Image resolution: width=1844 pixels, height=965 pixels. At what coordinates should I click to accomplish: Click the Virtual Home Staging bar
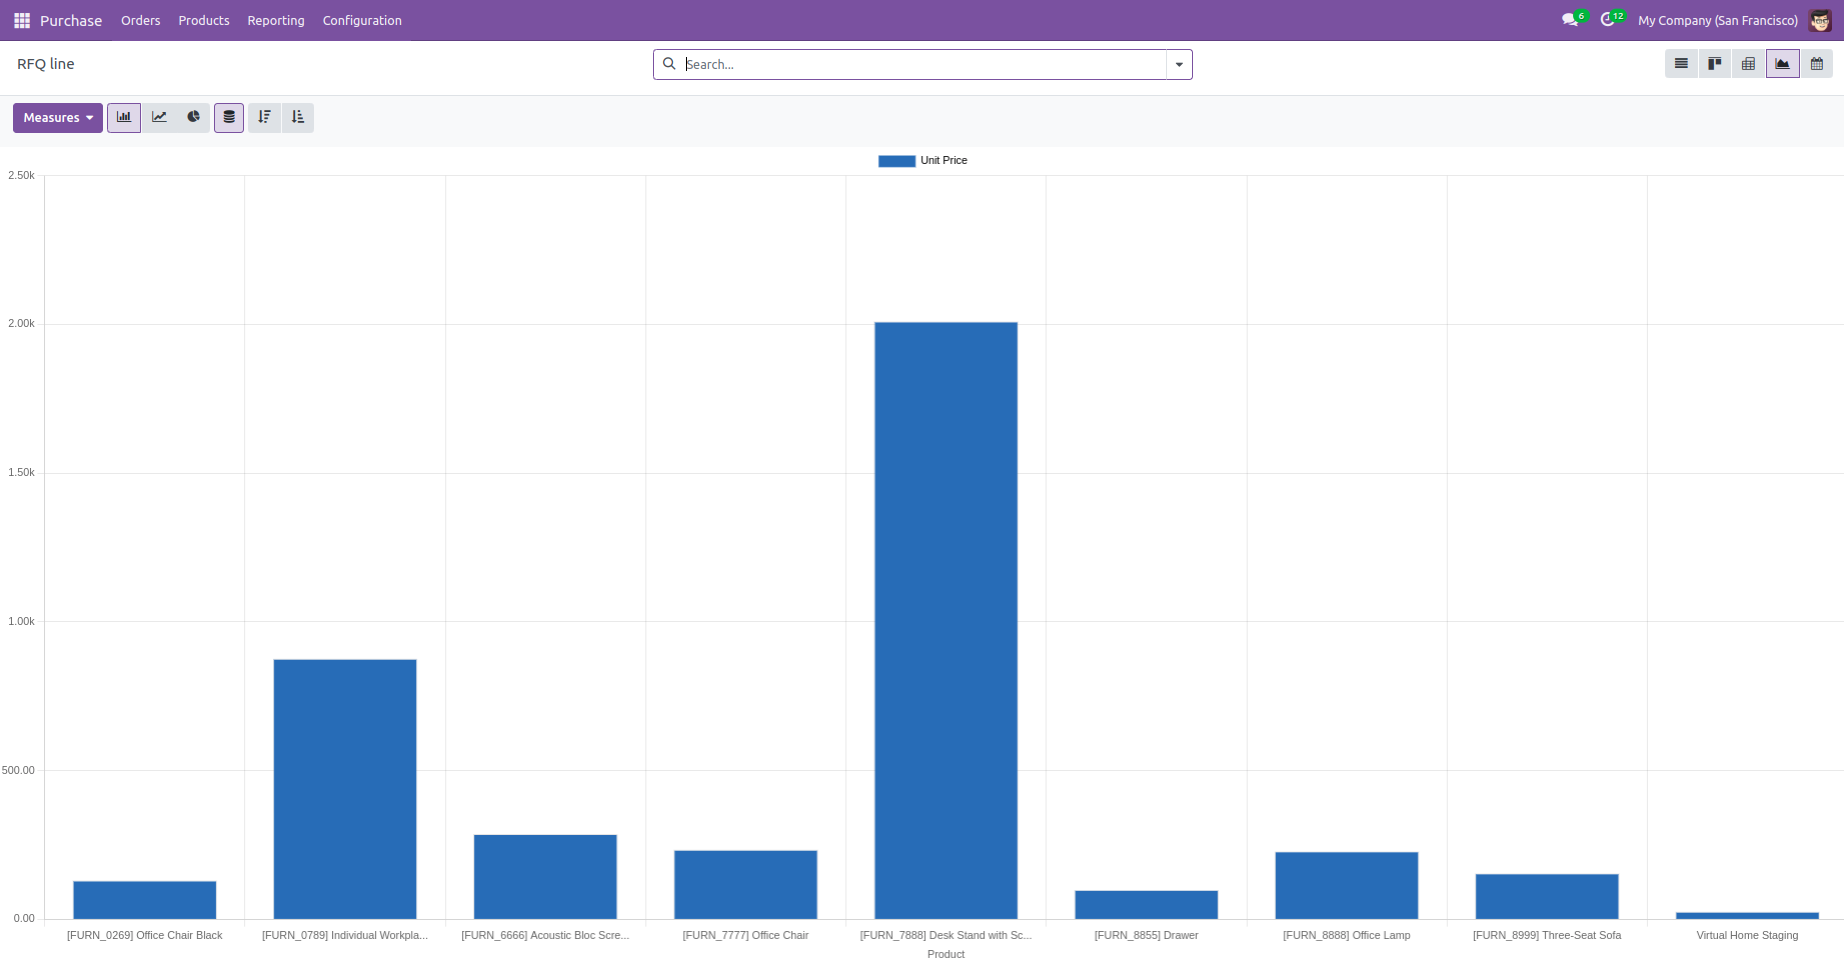tap(1748, 916)
